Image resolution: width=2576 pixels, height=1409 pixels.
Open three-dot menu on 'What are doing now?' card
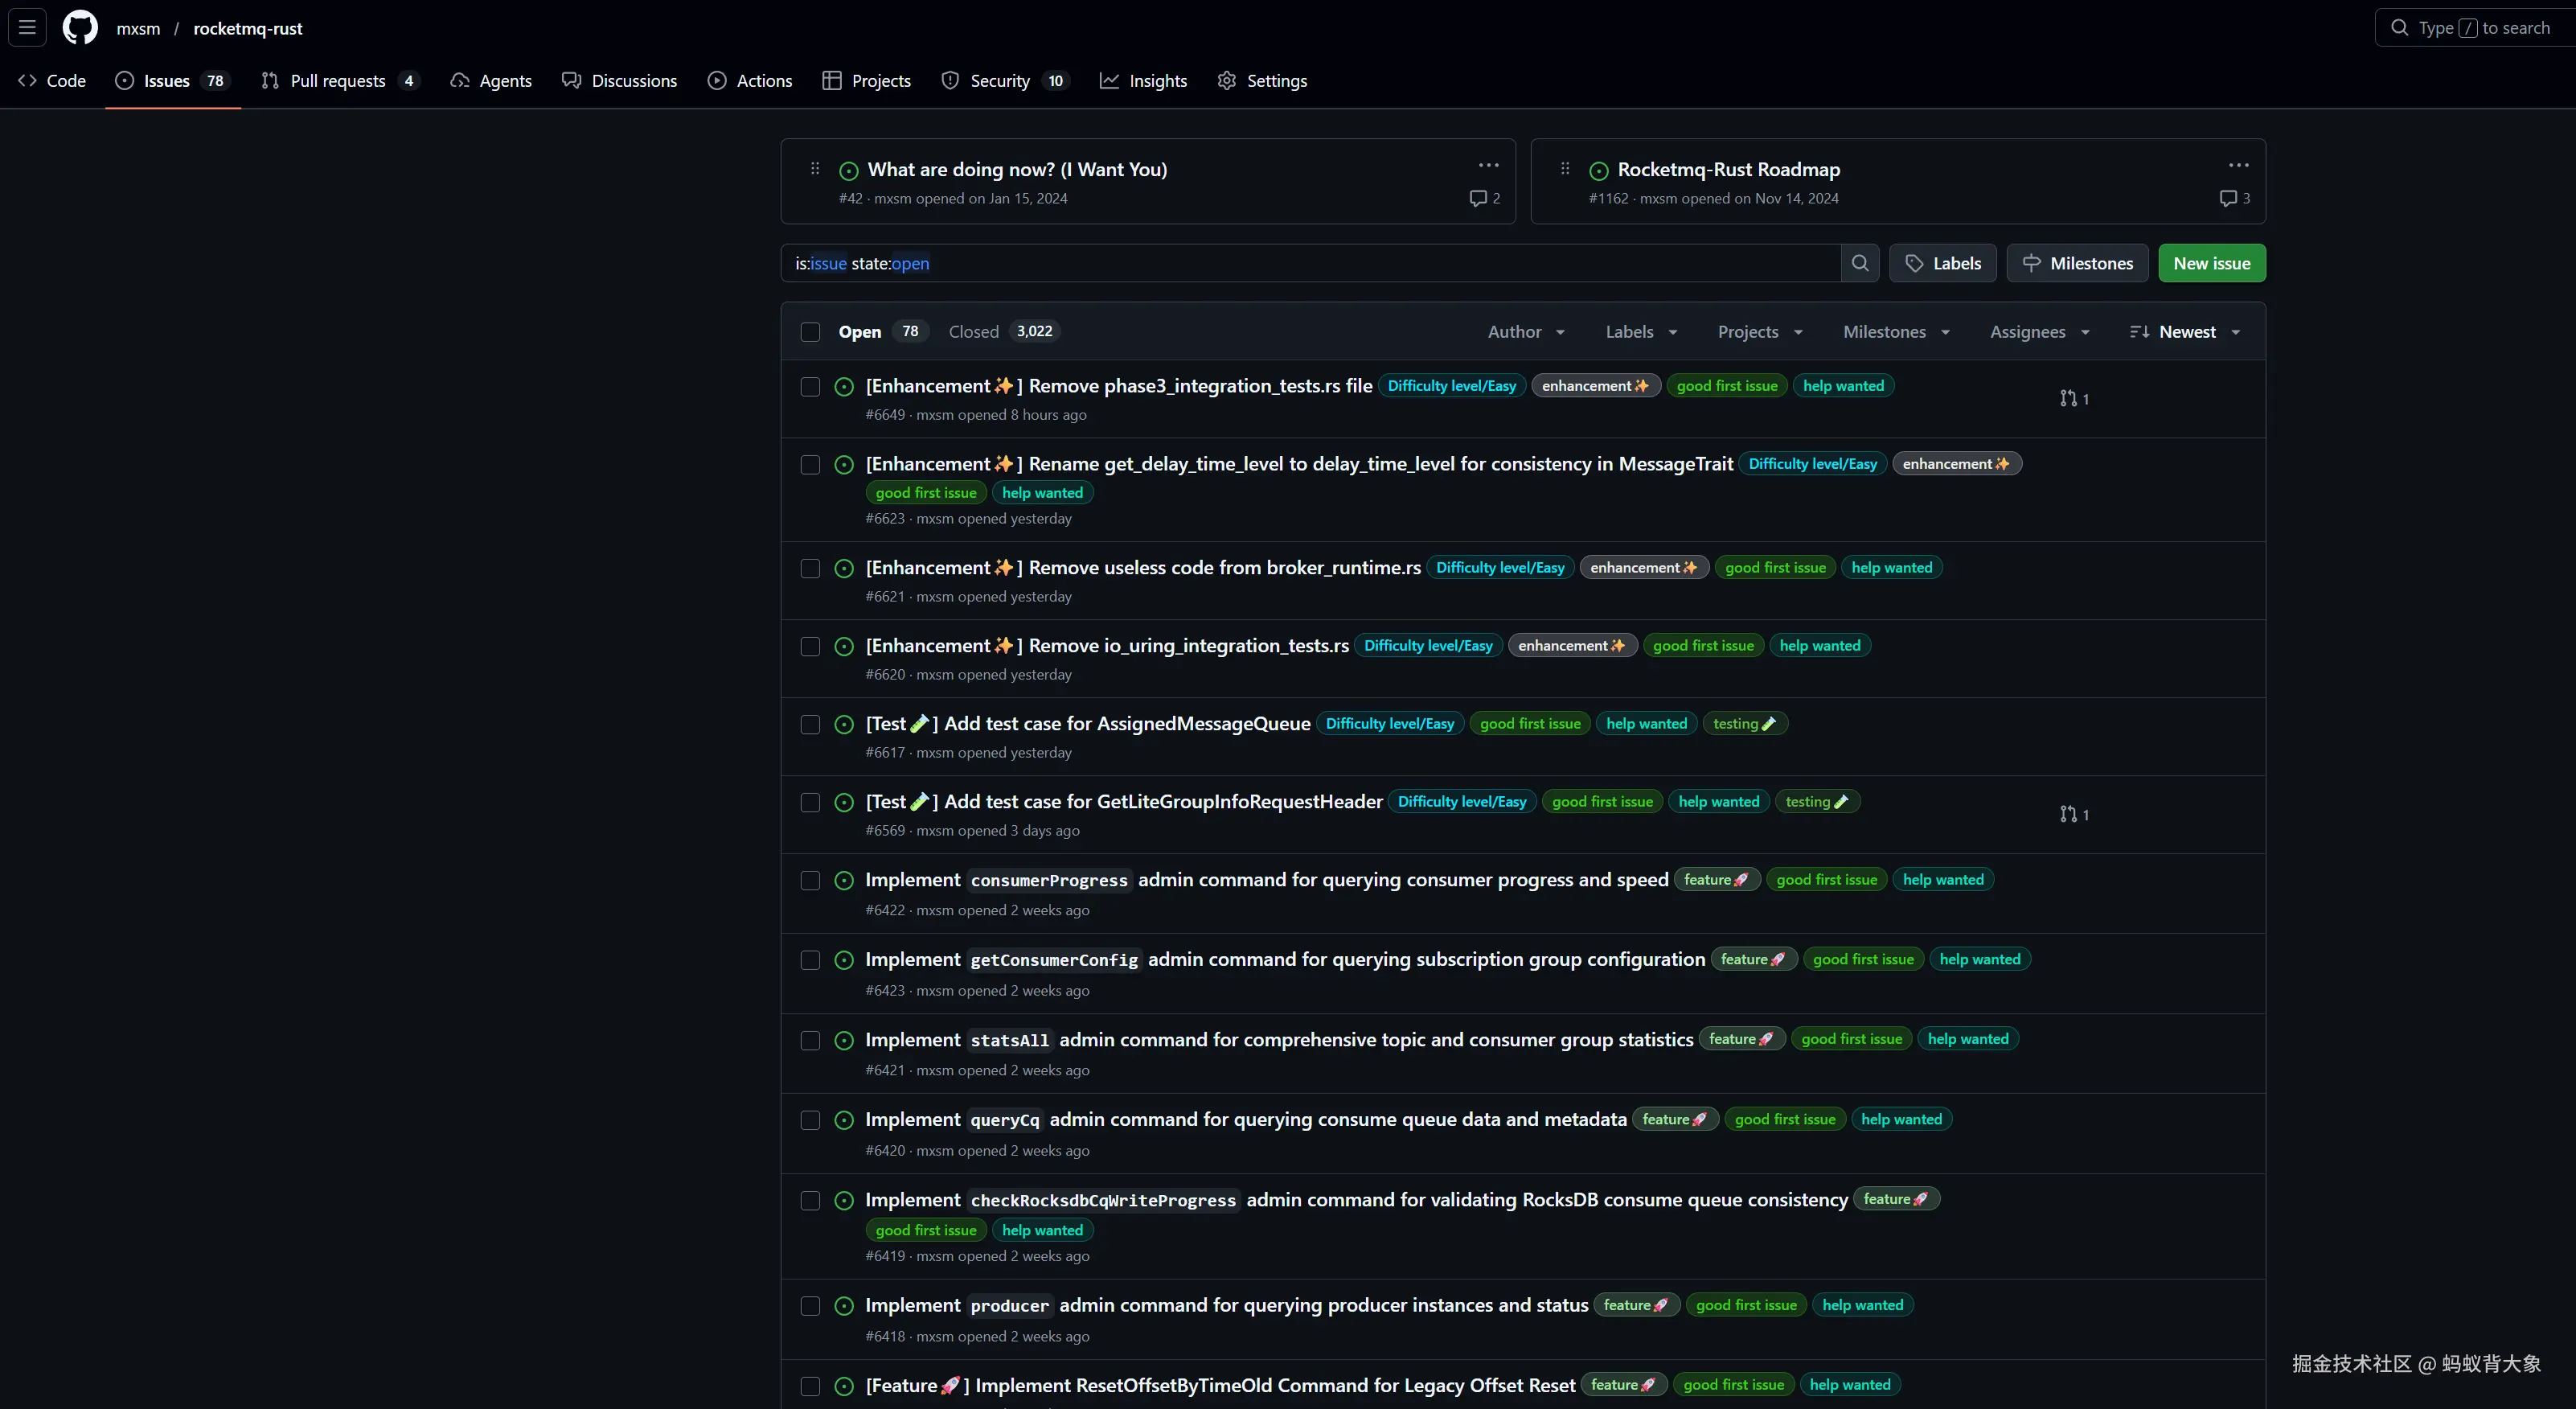[1488, 166]
